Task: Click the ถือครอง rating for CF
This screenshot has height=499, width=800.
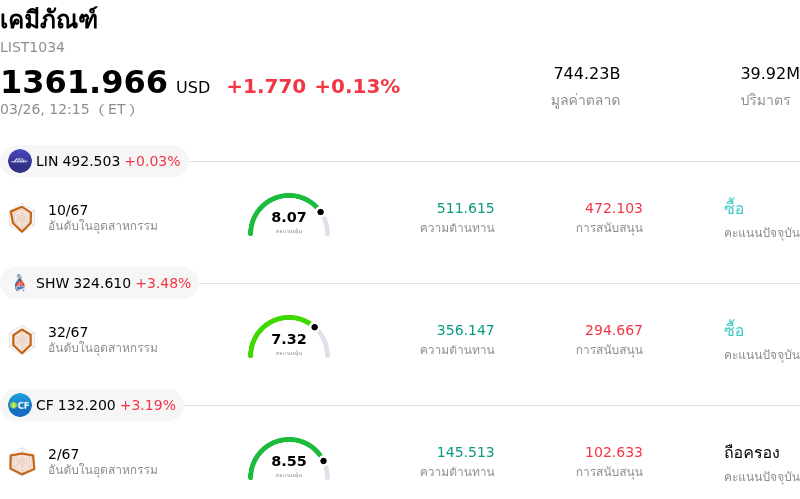Action: click(x=751, y=452)
